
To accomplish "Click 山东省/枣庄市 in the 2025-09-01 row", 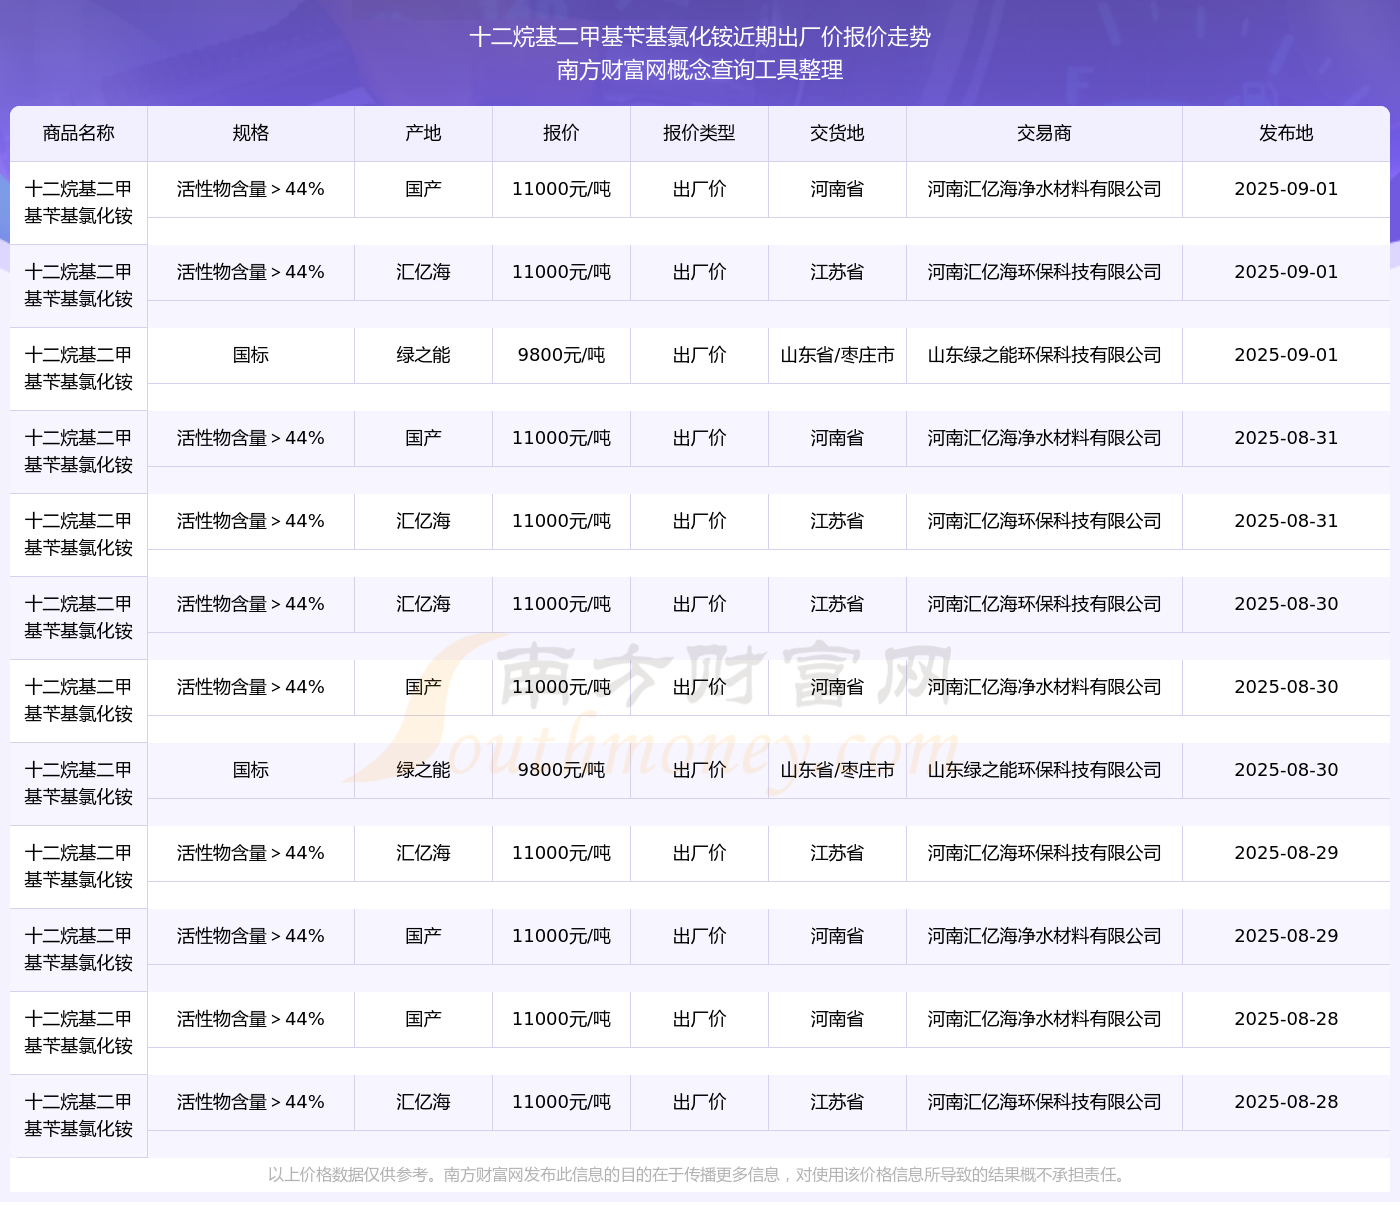I will coord(837,355).
